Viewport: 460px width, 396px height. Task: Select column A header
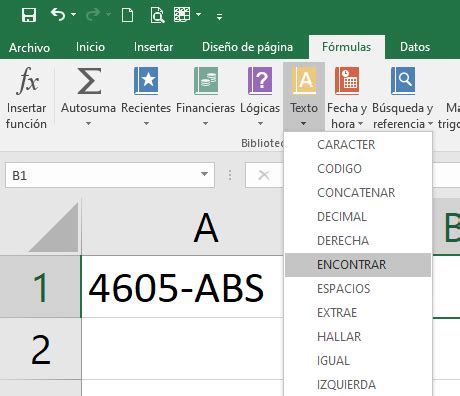coord(183,227)
